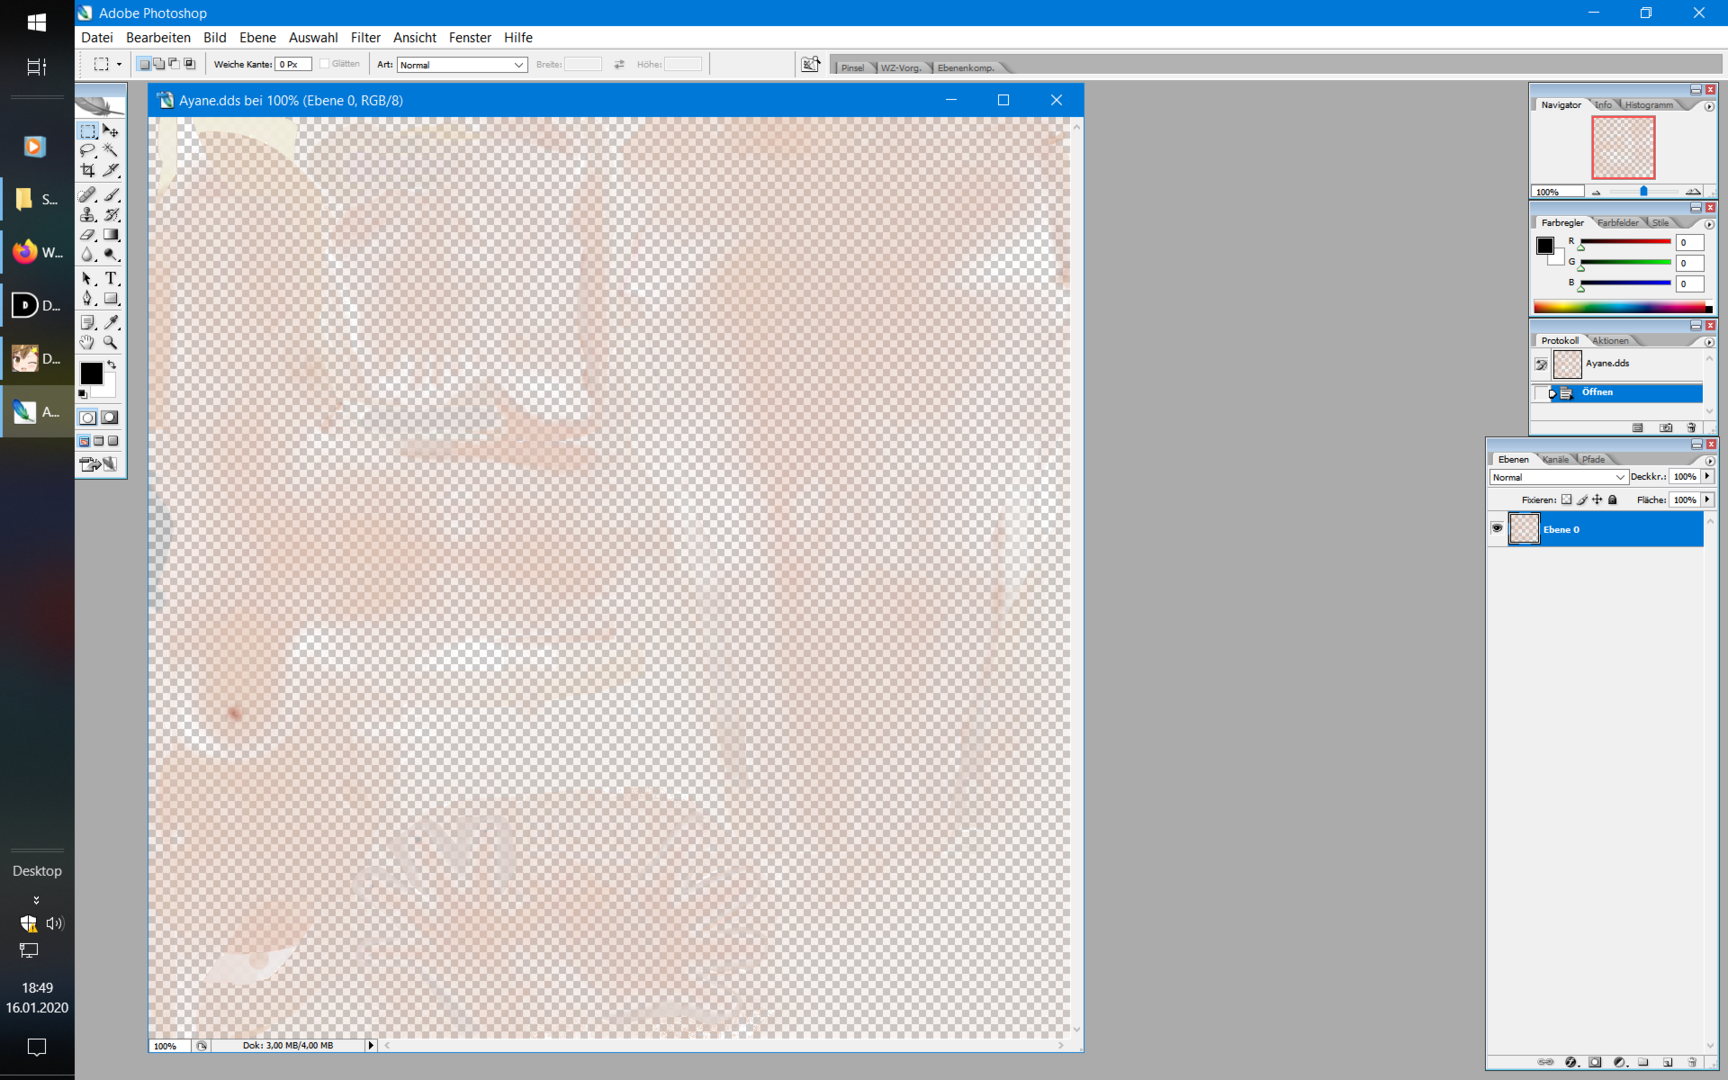This screenshot has height=1080, width=1728.
Task: Select the Eraser tool
Action: pos(88,235)
